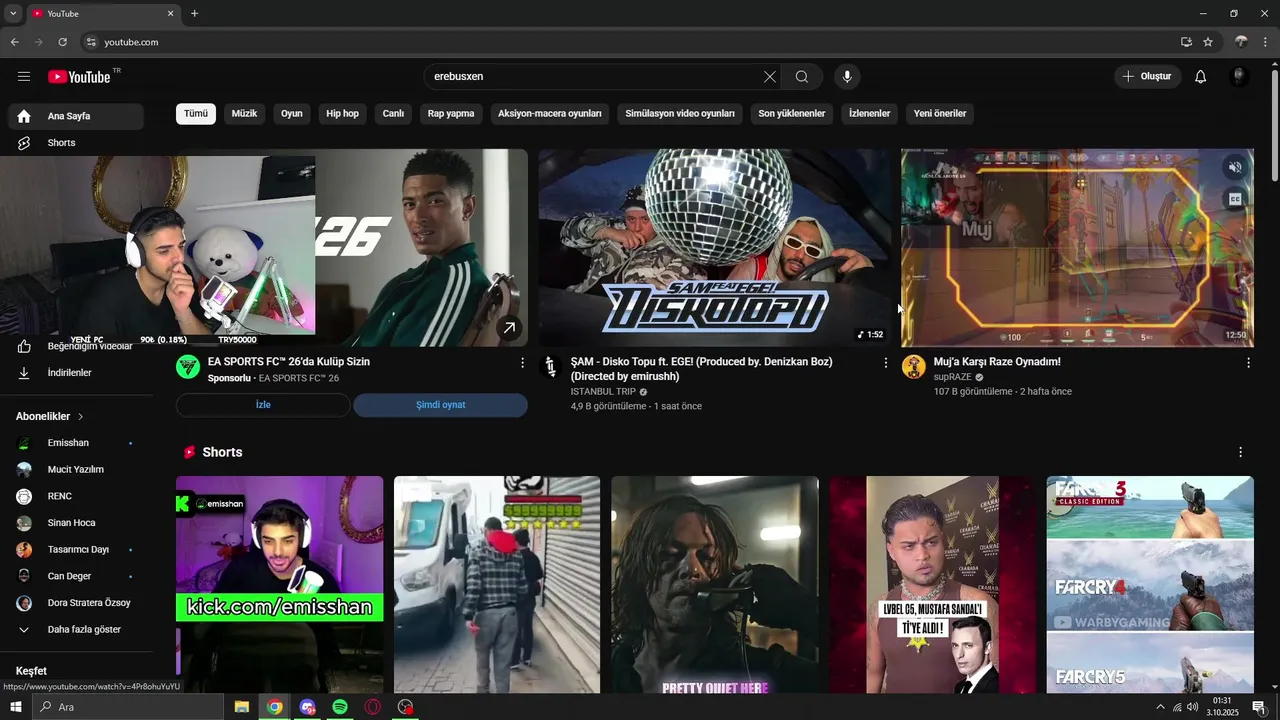
Task: View site information icon beside youtube.com
Action: click(x=91, y=42)
